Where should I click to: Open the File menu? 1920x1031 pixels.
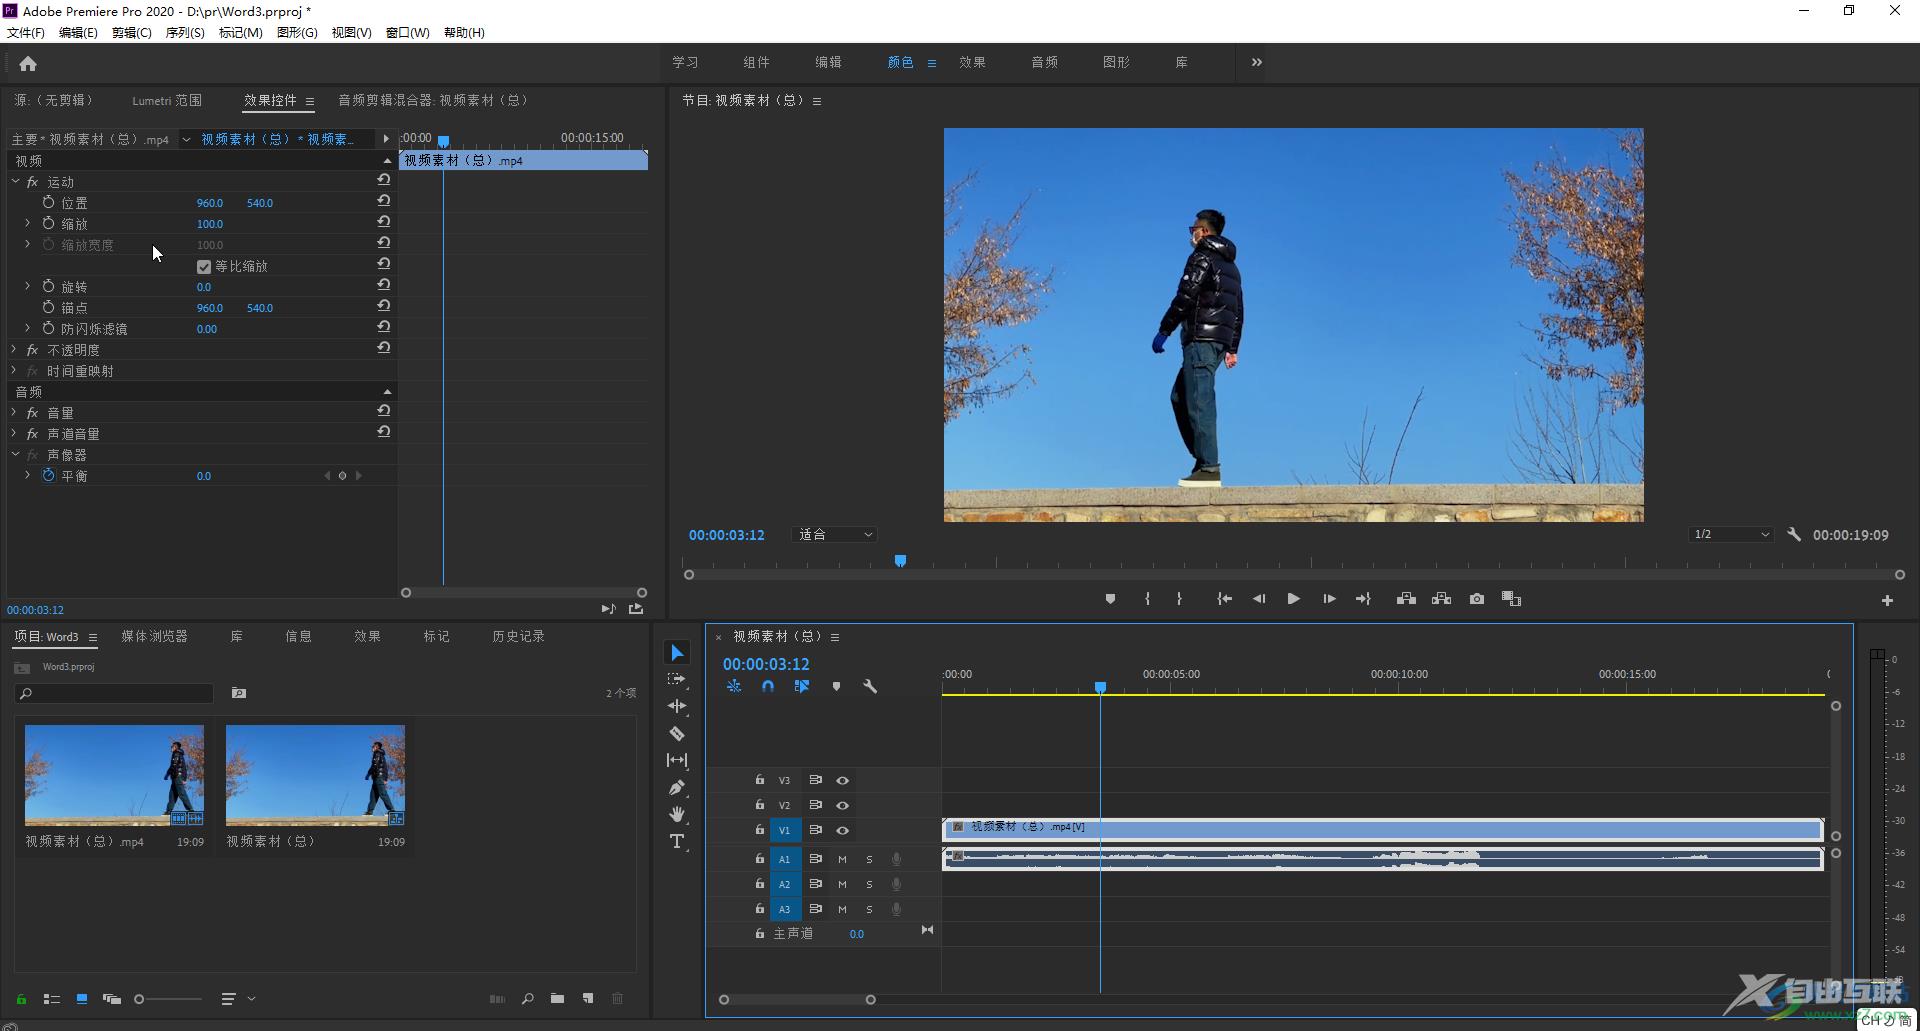coord(26,33)
